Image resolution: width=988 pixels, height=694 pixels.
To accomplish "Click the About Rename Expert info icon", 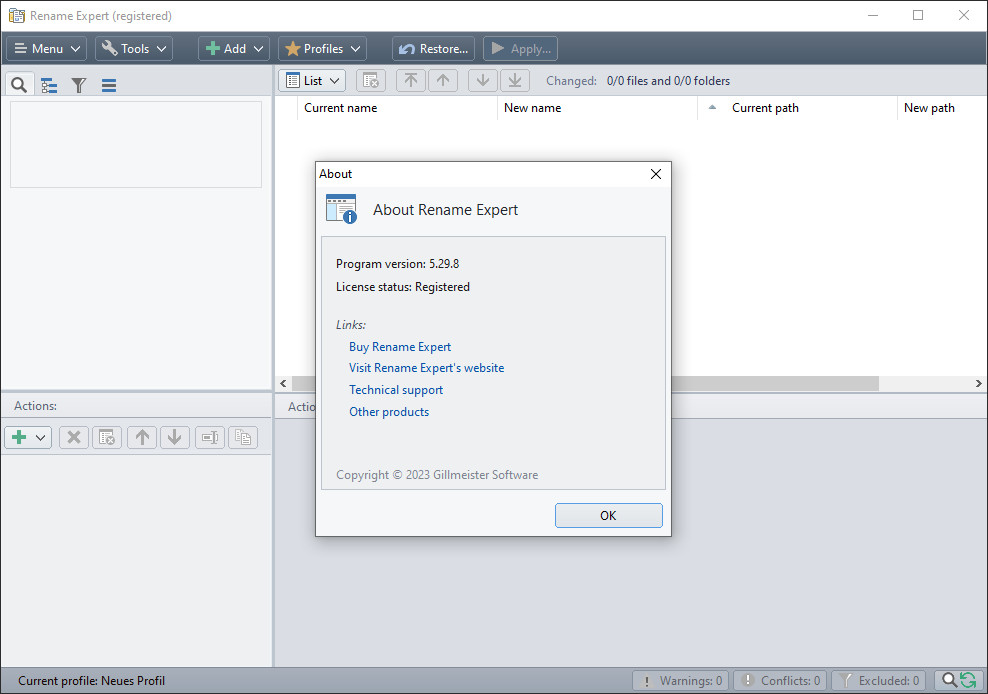I will 342,209.
